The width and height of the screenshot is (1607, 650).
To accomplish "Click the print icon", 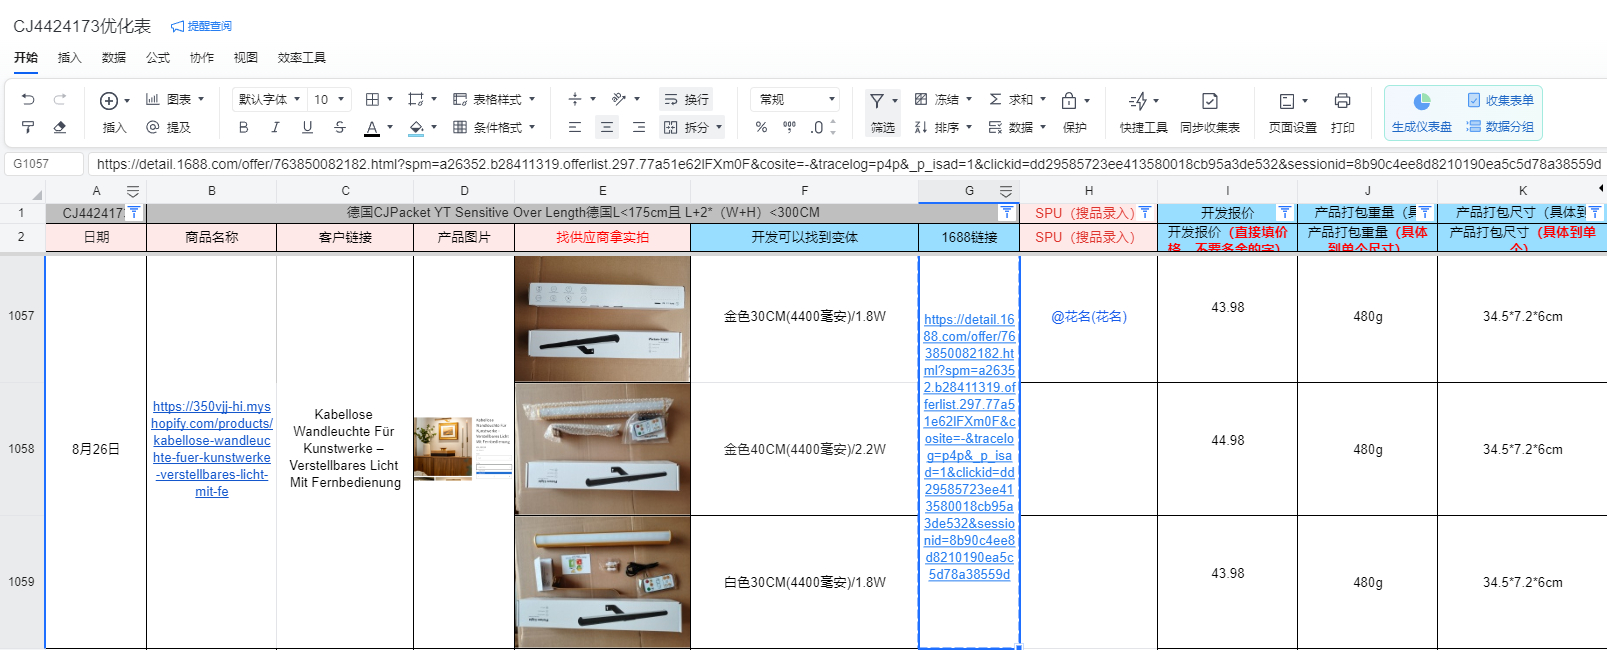I will tap(1342, 101).
